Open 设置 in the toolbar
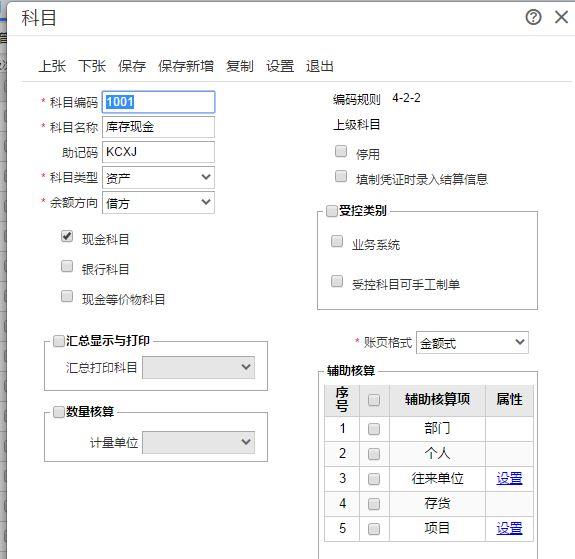The width and height of the screenshot is (575, 559). 280,66
